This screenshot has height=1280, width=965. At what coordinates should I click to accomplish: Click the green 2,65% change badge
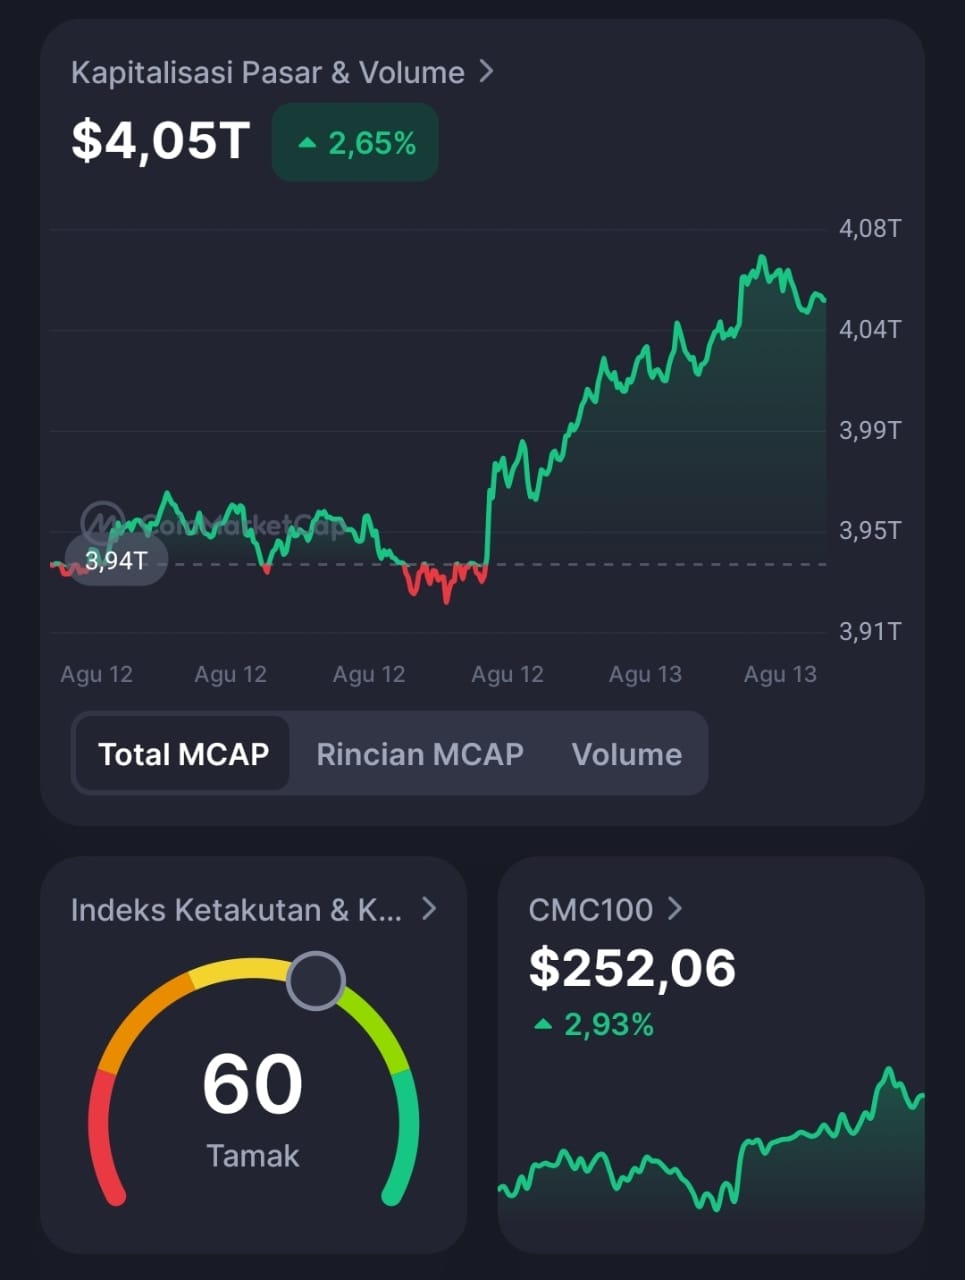click(x=355, y=143)
